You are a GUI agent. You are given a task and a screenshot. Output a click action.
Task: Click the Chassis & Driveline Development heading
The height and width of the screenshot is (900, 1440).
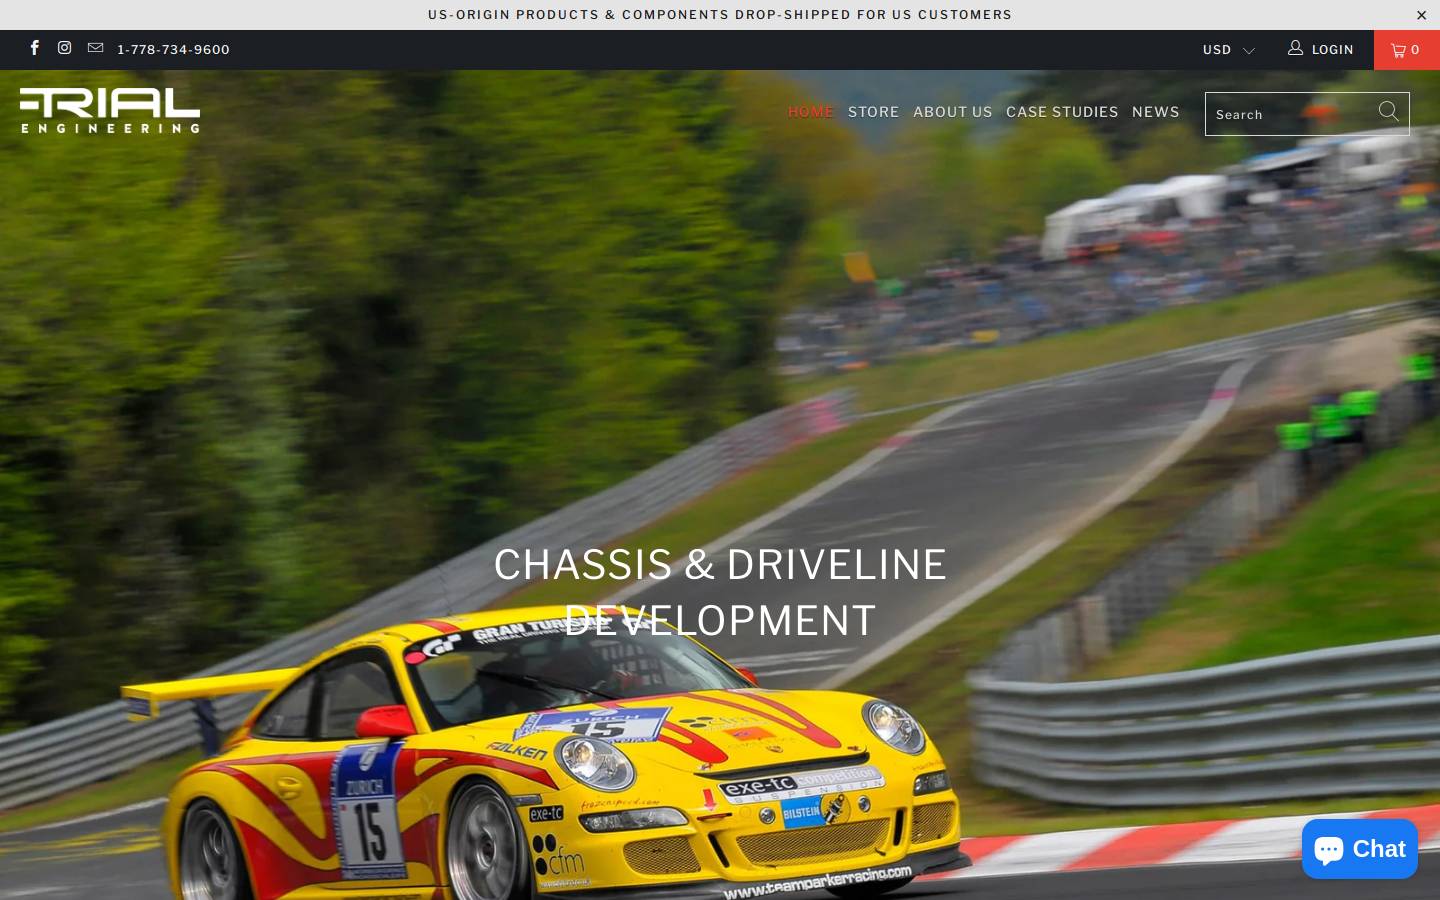tap(720, 592)
